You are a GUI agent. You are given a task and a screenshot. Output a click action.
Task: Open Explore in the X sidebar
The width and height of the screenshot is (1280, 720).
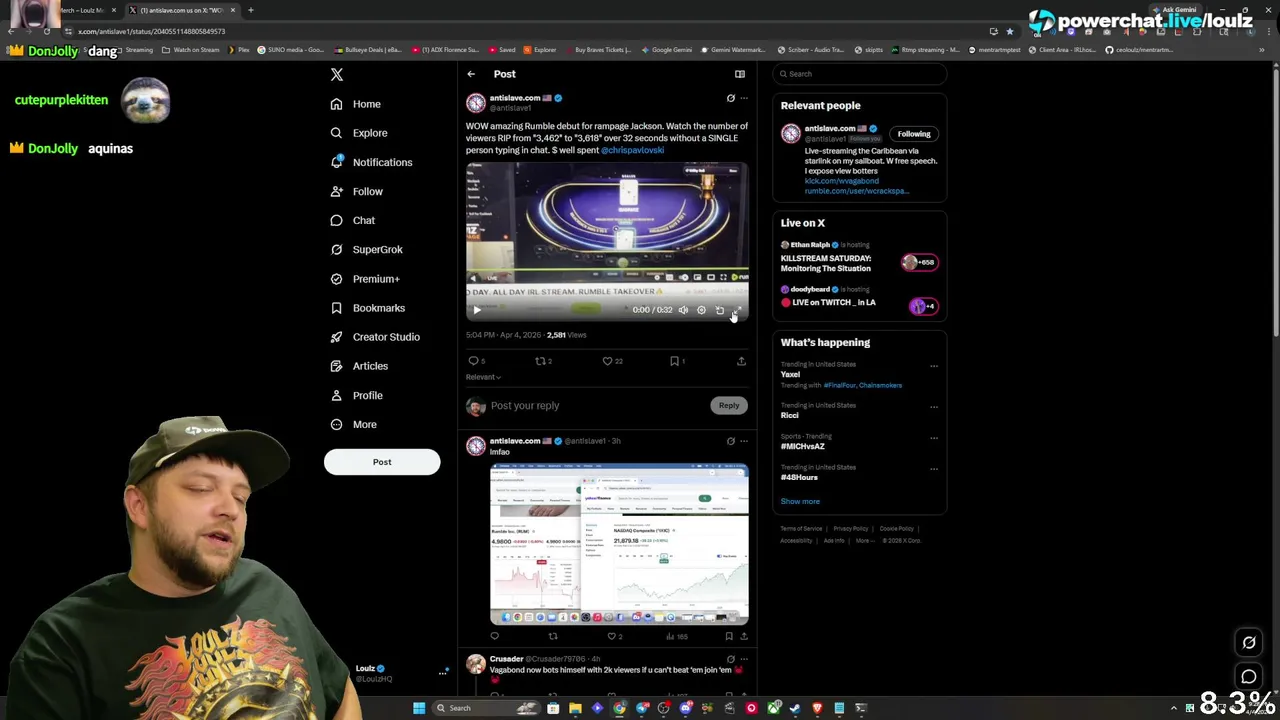(358, 133)
